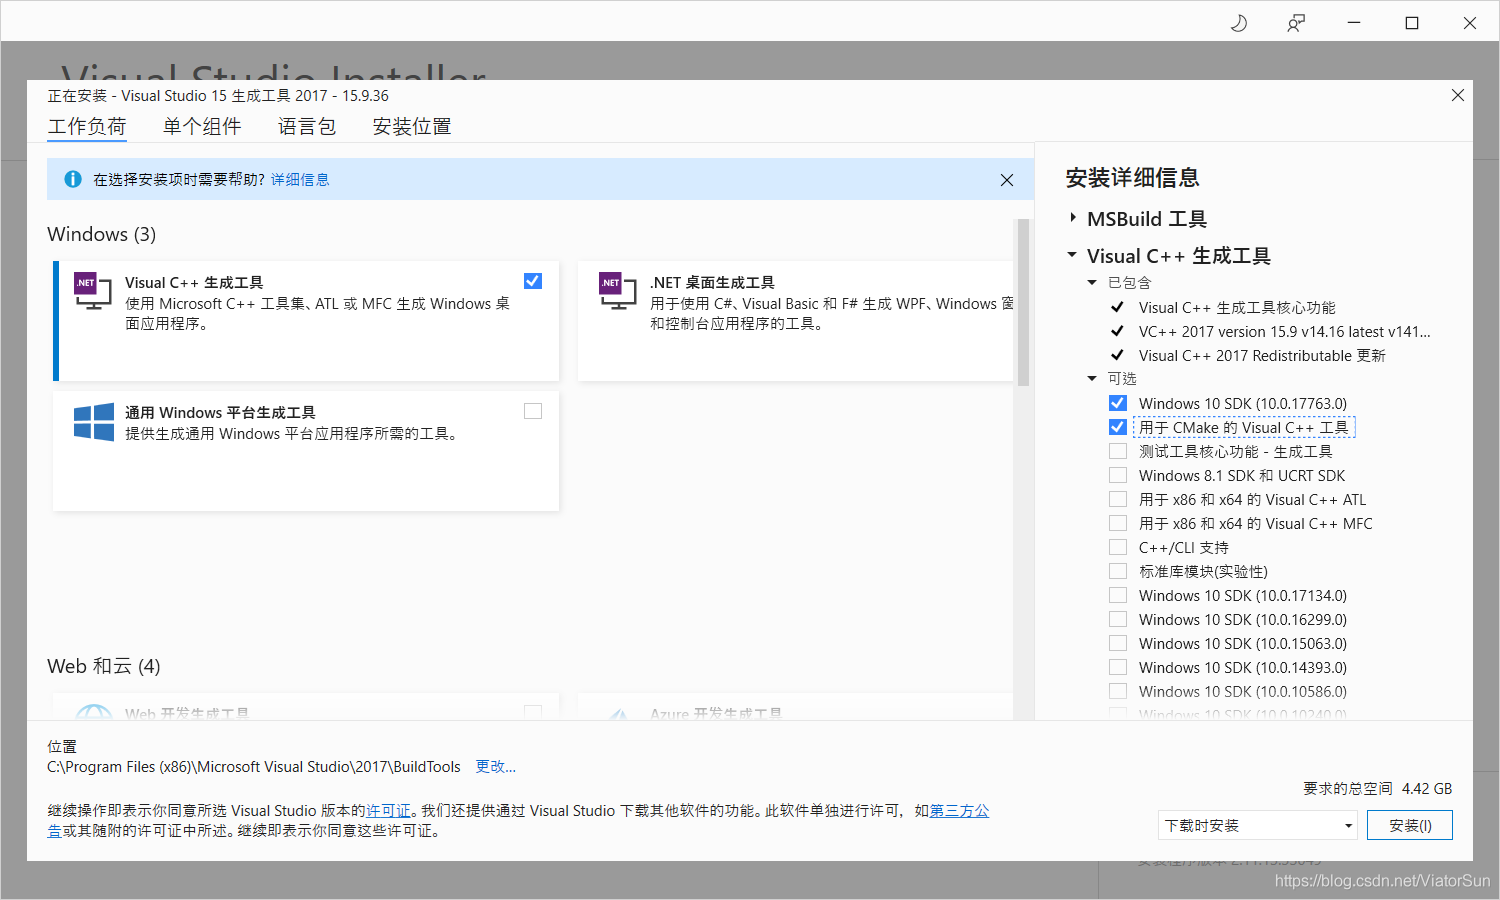The height and width of the screenshot is (900, 1500).
Task: Select the Visual C++ 生成工具 workload title
Action: tap(194, 283)
